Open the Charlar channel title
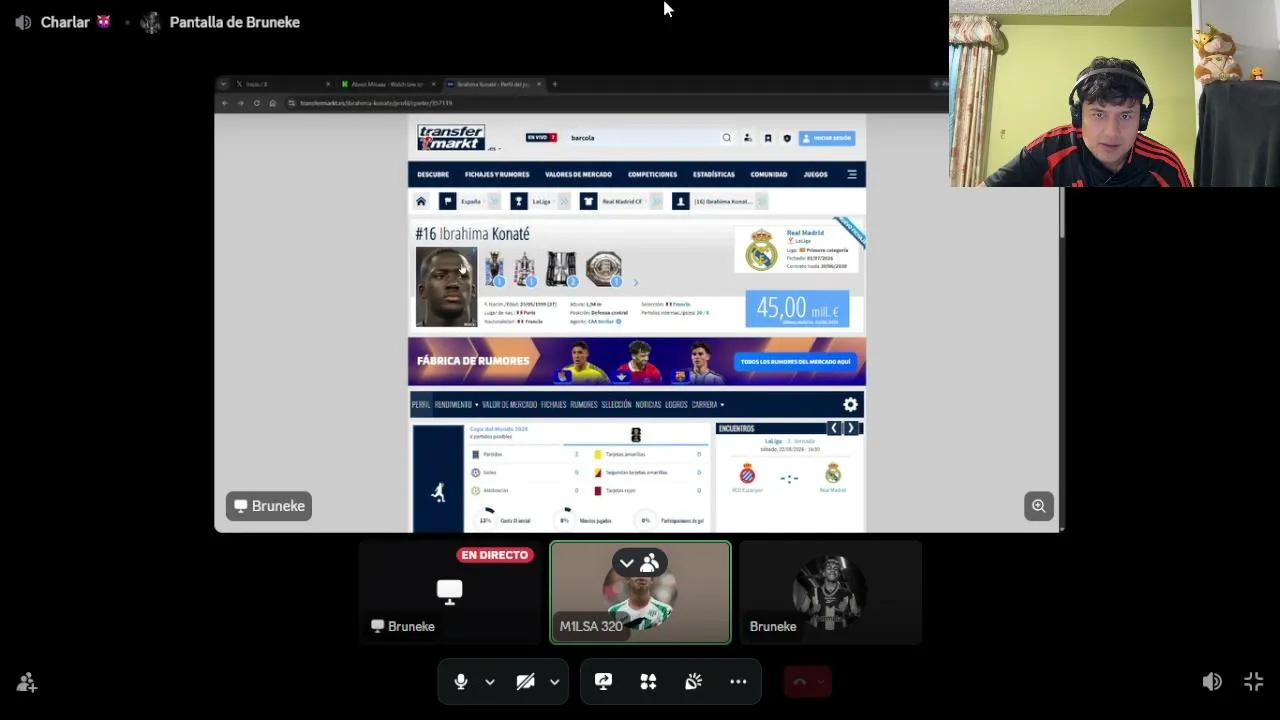 coord(64,22)
